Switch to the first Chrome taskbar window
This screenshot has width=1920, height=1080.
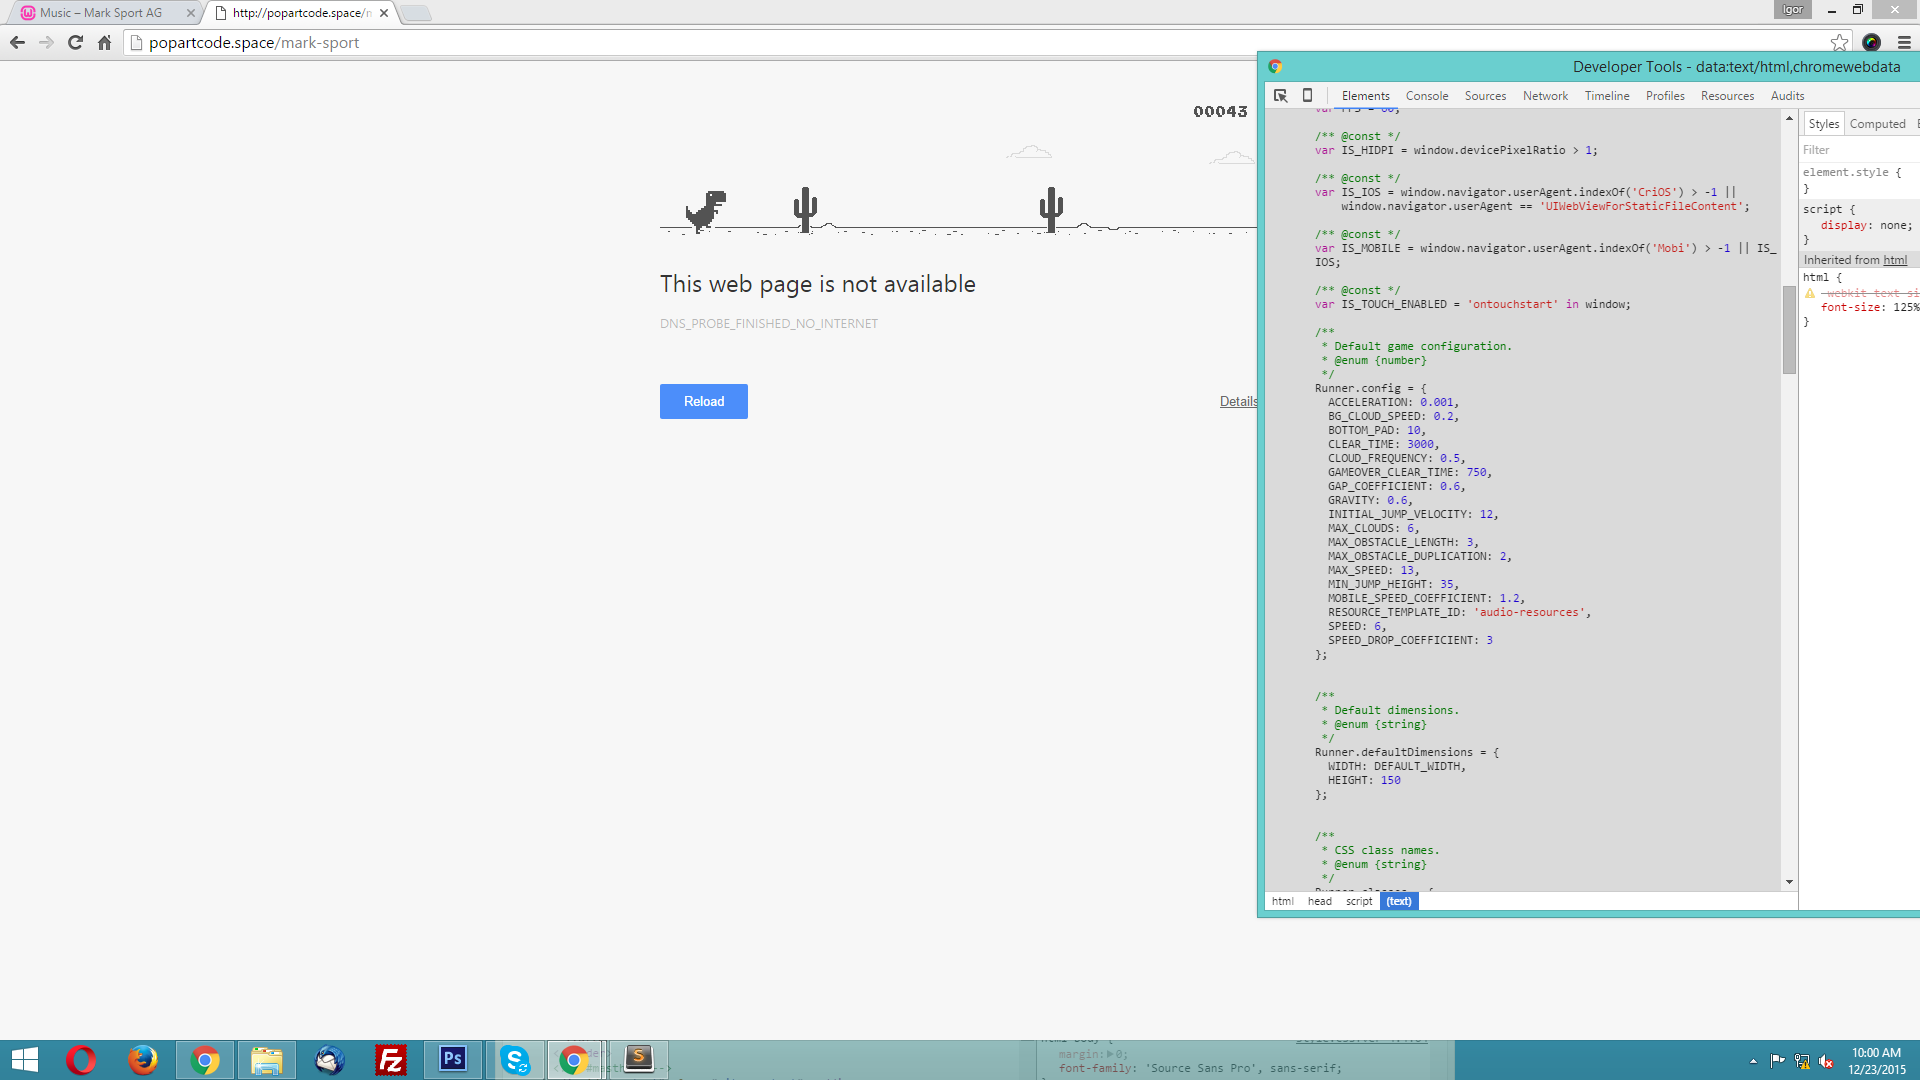[x=205, y=1060]
